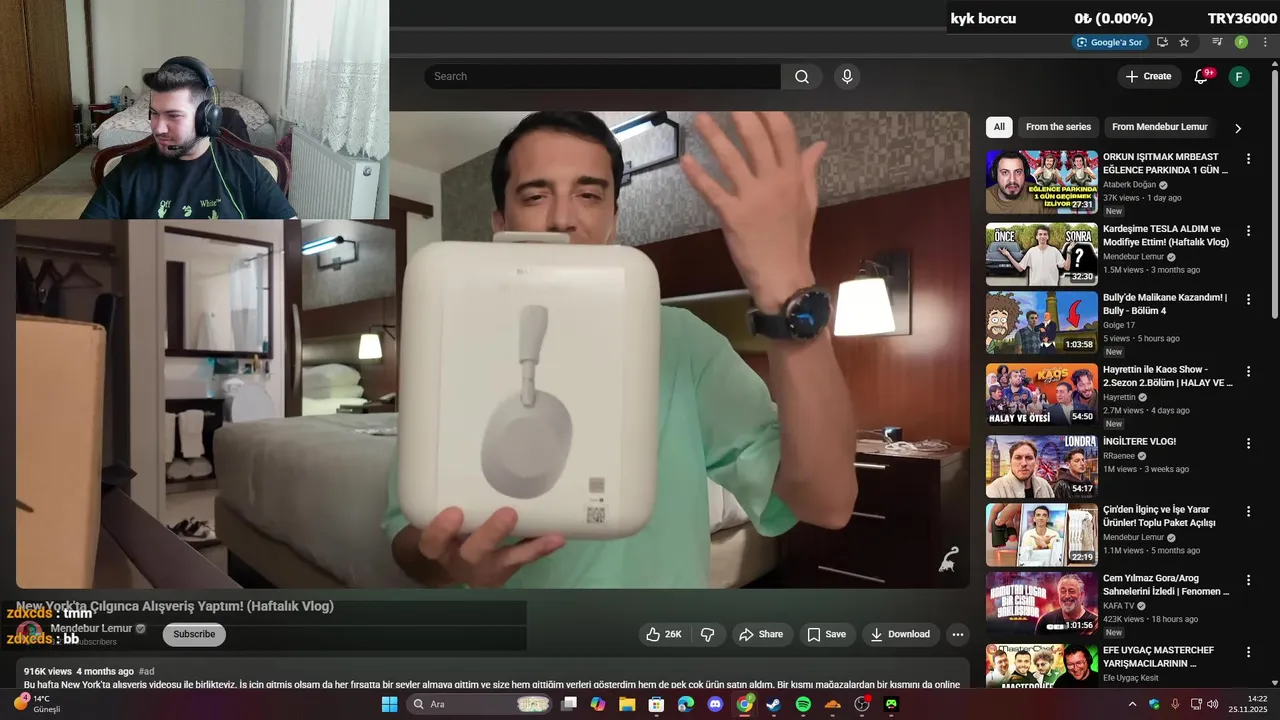The width and height of the screenshot is (1280, 720).
Task: Click the YouTube search magnifier button
Action: (x=802, y=77)
